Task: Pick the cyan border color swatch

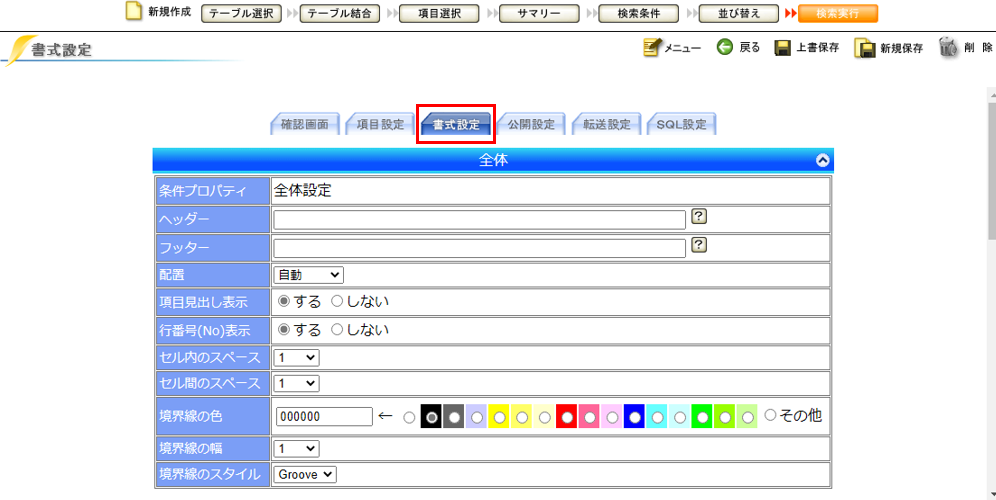Action: pos(657,417)
